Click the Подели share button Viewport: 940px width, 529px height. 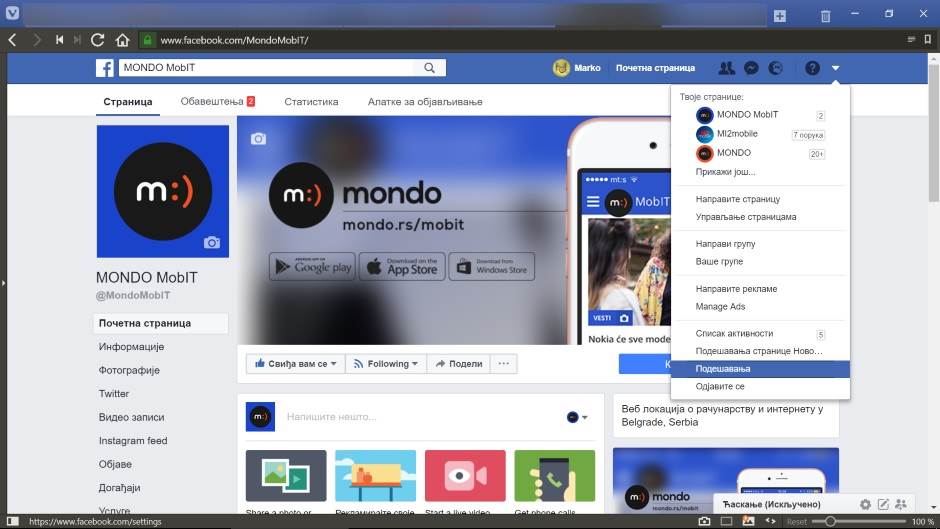[459, 363]
